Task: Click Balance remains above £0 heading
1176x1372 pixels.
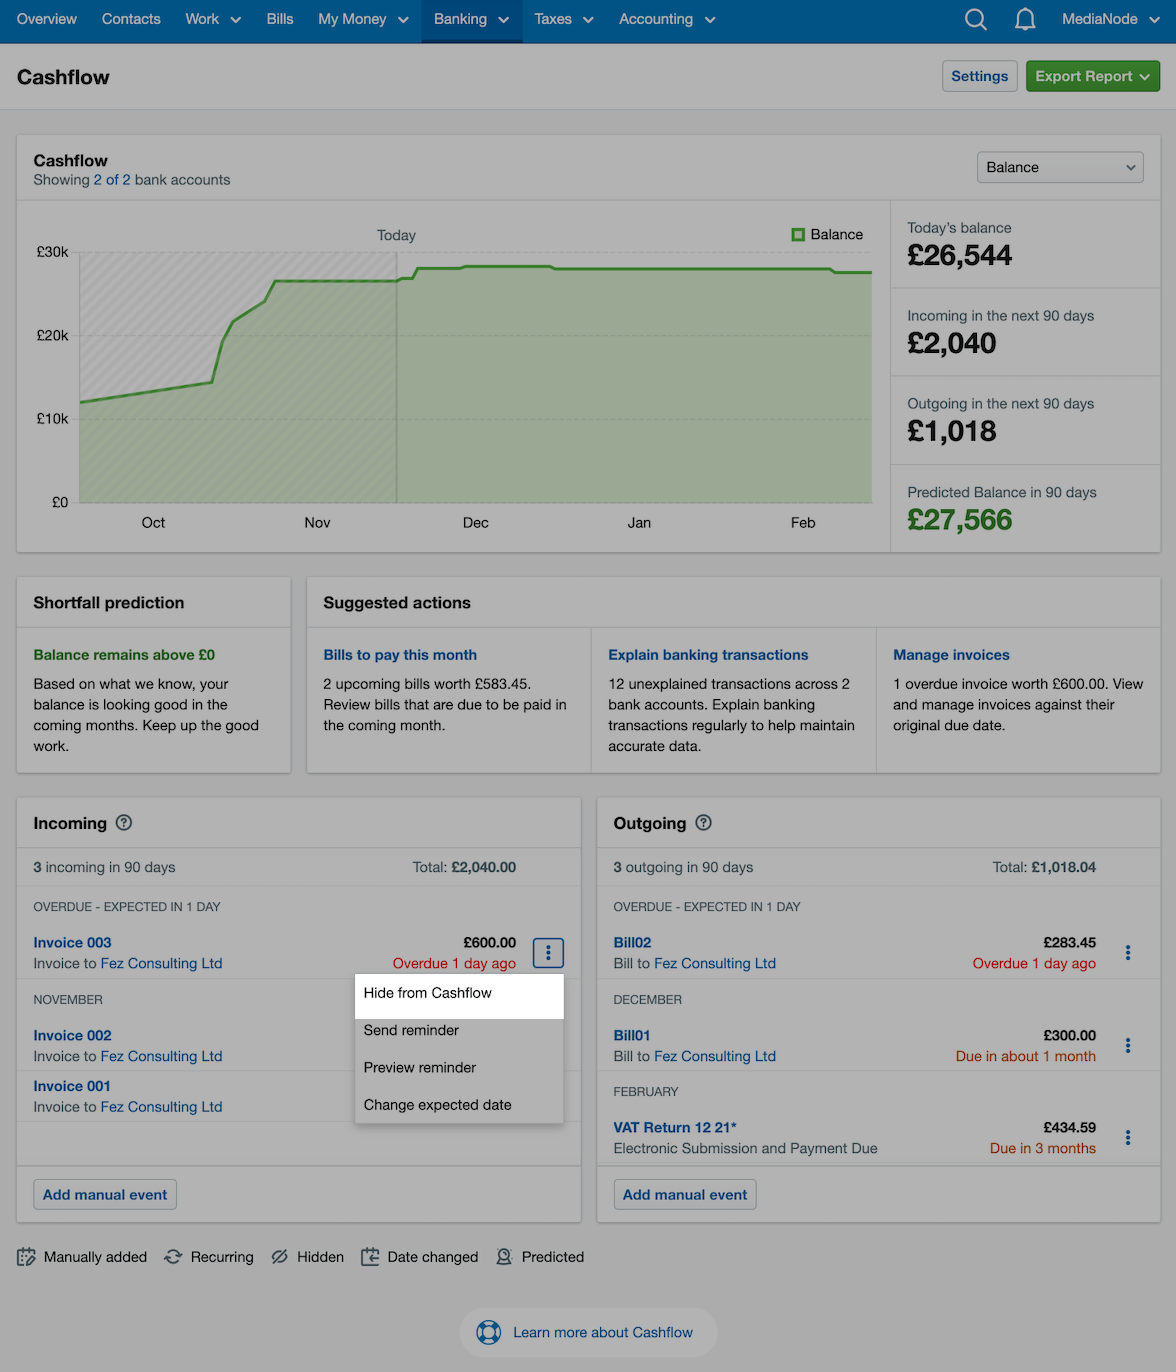Action: 124,655
